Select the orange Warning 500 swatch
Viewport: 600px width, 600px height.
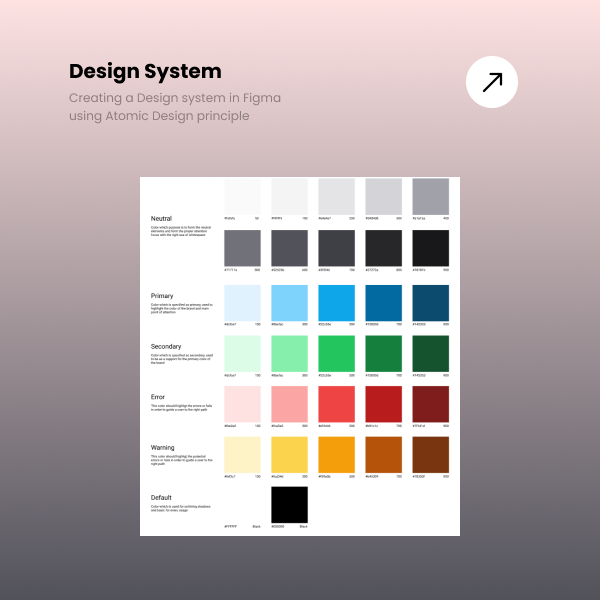336,455
